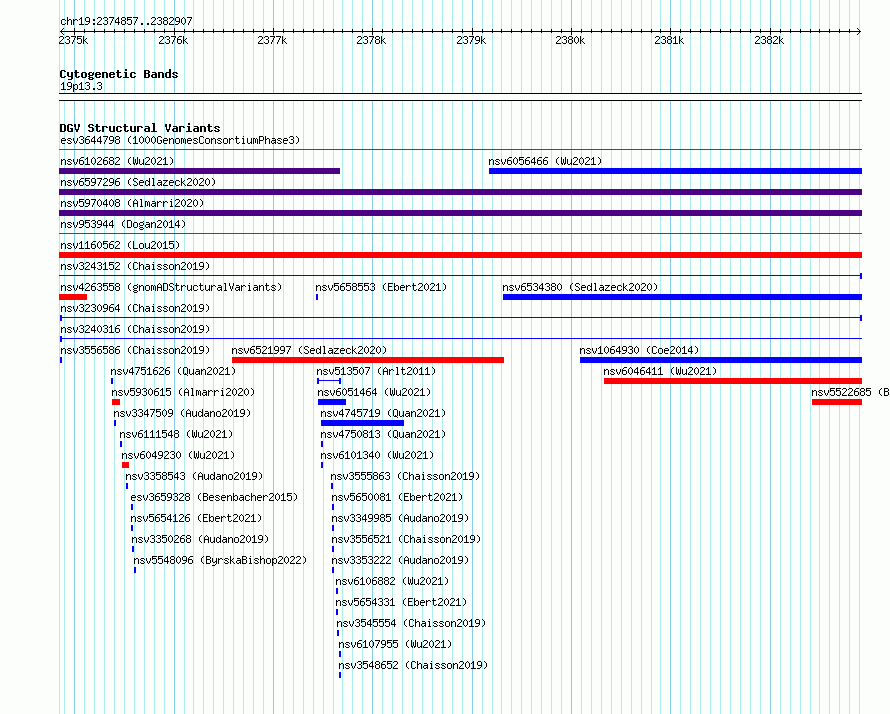890x714 pixels.
Task: Open nsv3556586 (Chaisson2019) label
Action: point(135,350)
